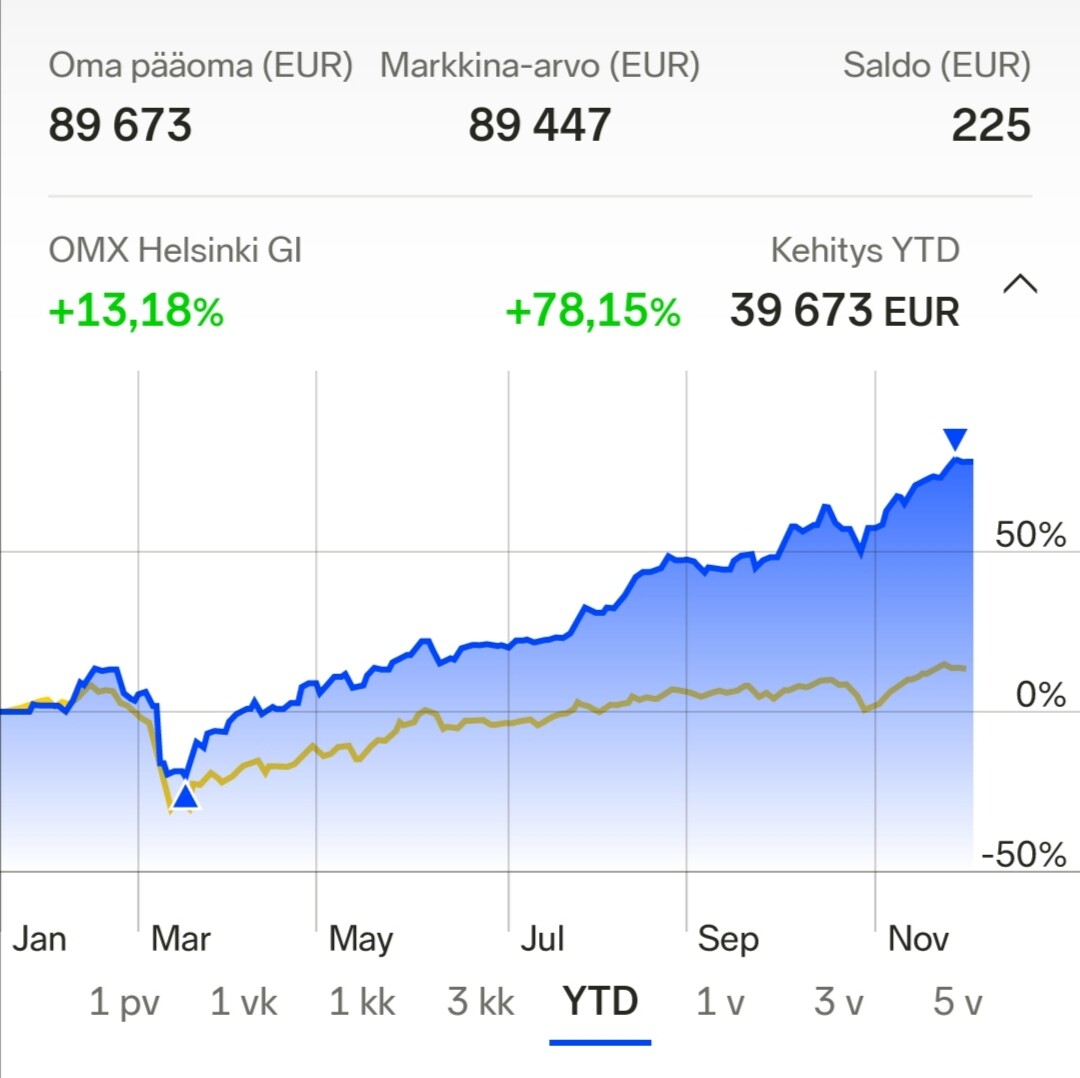
Task: Tap the +13,18% index return figure
Action: pos(136,312)
